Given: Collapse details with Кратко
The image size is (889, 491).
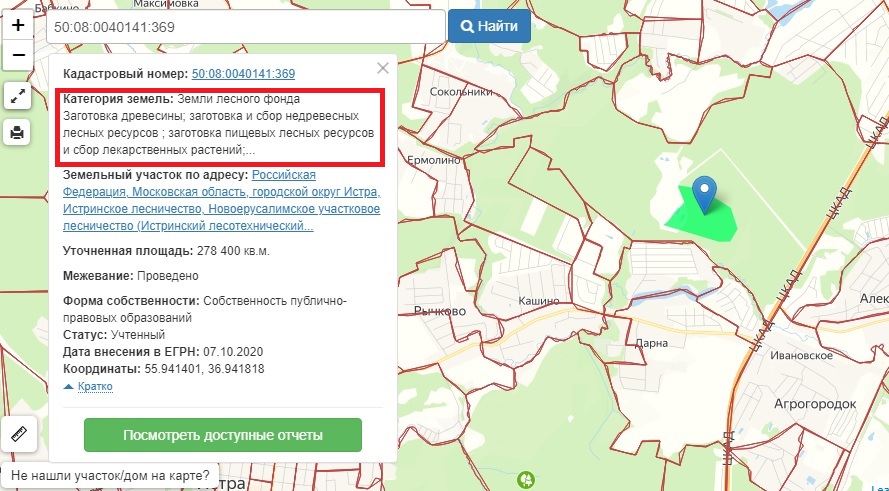Looking at the screenshot, I should tap(88, 386).
